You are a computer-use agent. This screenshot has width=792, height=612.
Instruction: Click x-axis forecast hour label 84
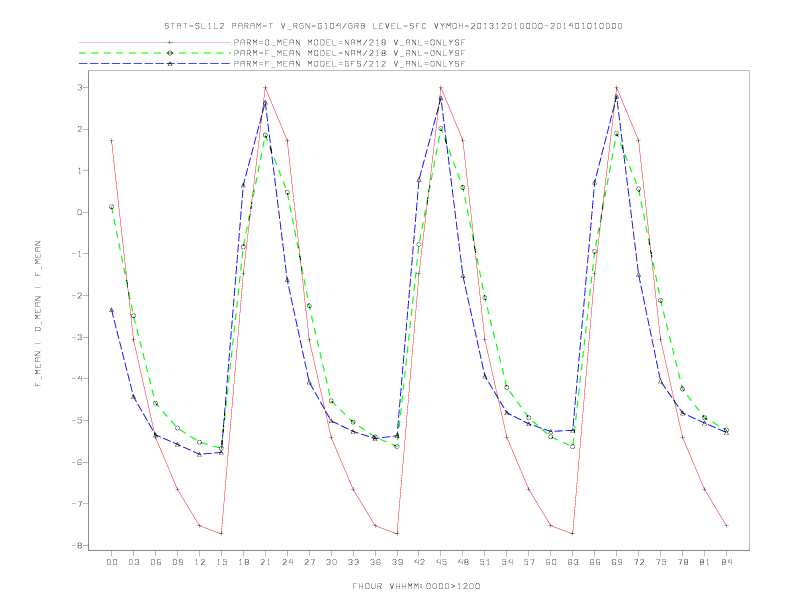tap(726, 562)
